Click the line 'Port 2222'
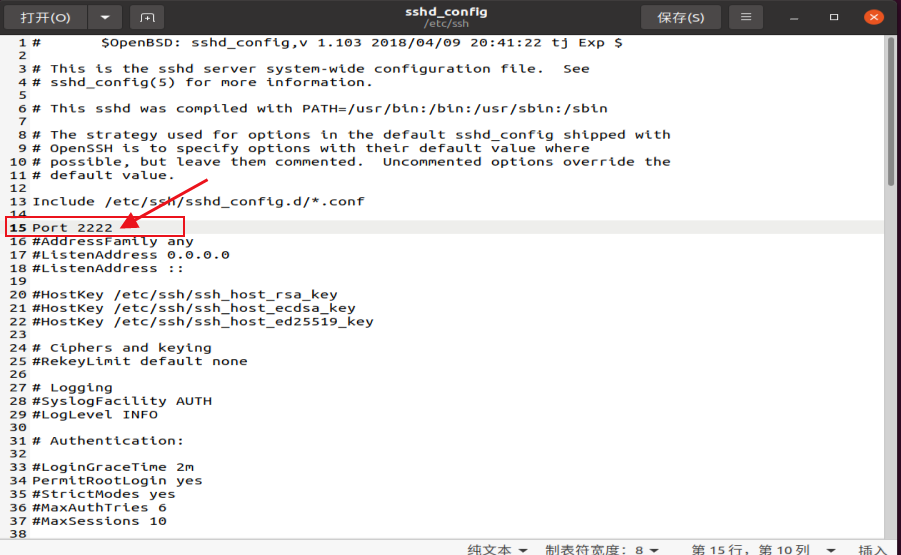This screenshot has width=901, height=555. pos(72,228)
